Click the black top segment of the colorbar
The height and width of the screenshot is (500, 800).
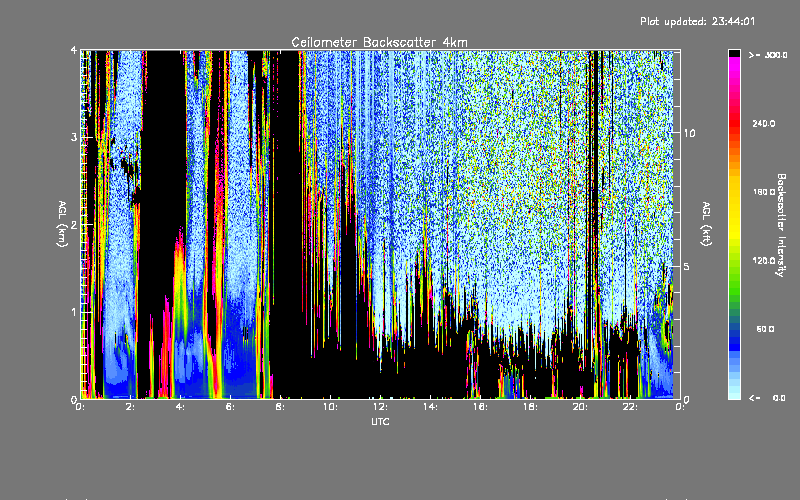[x=734, y=54]
